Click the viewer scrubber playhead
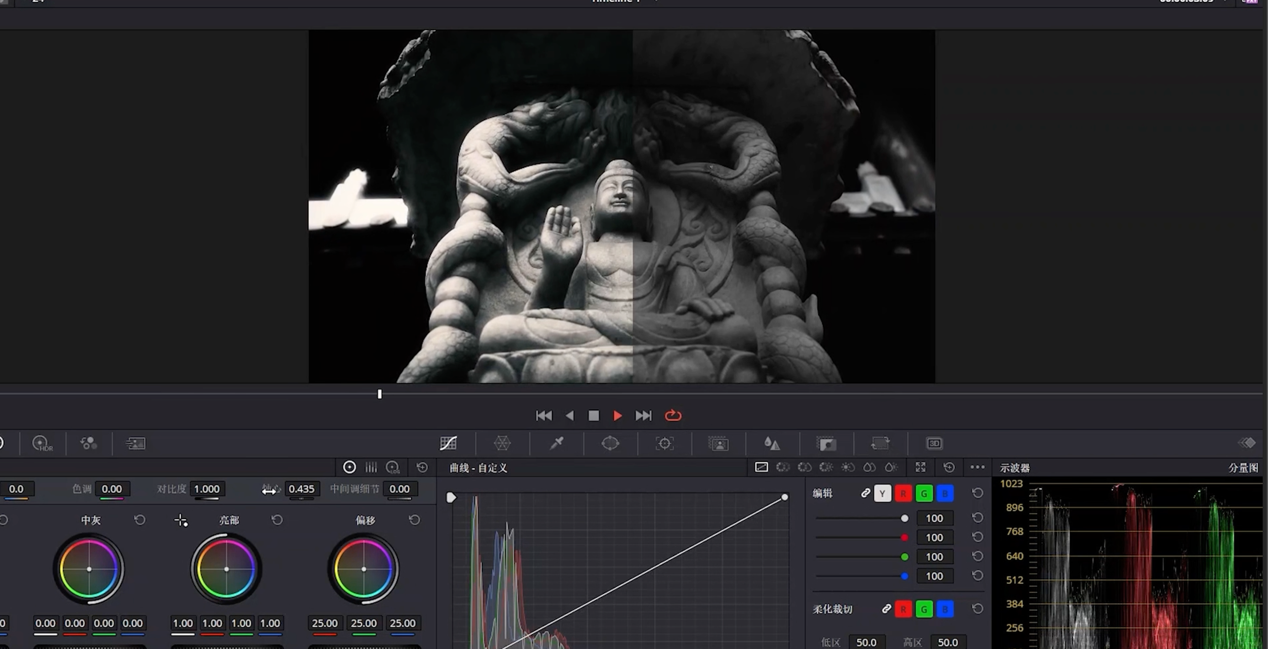The image size is (1268, 649). coord(380,394)
